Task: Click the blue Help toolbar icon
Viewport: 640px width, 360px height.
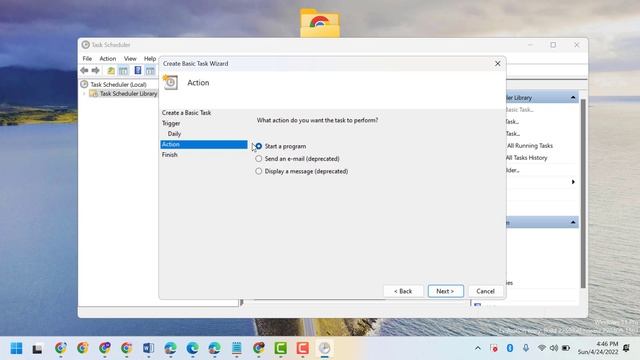Action: pos(138,71)
